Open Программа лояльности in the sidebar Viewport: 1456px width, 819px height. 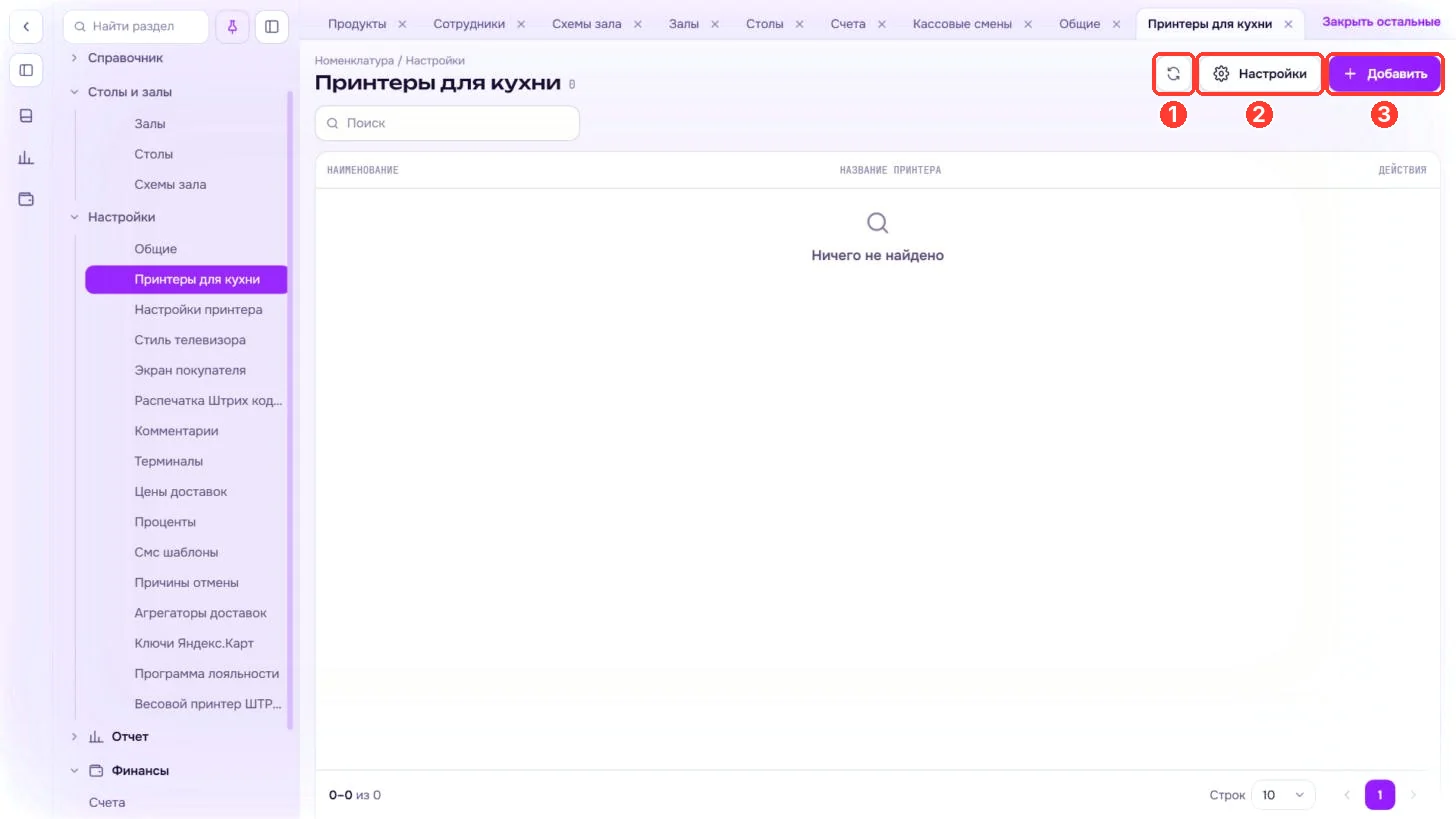[207, 674]
